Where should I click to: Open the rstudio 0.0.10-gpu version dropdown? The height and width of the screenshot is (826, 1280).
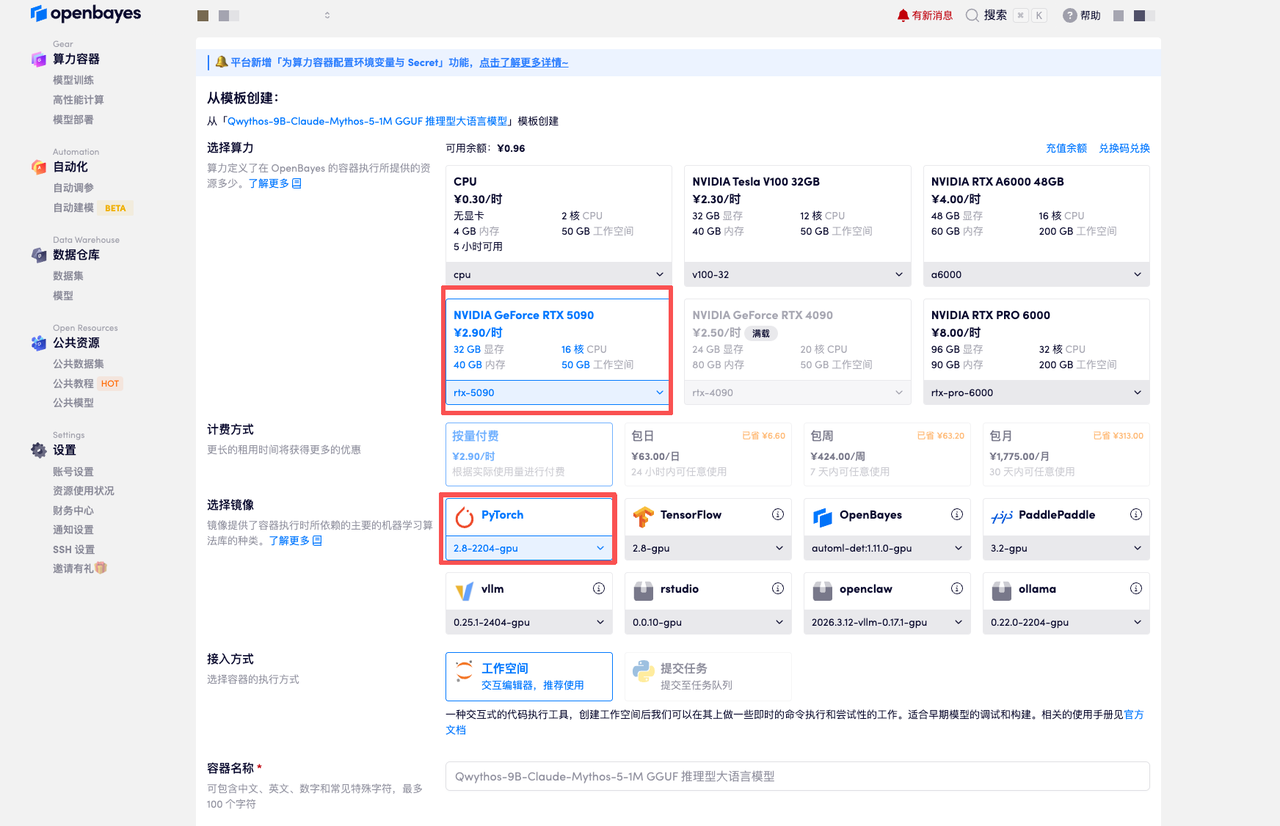coord(708,622)
